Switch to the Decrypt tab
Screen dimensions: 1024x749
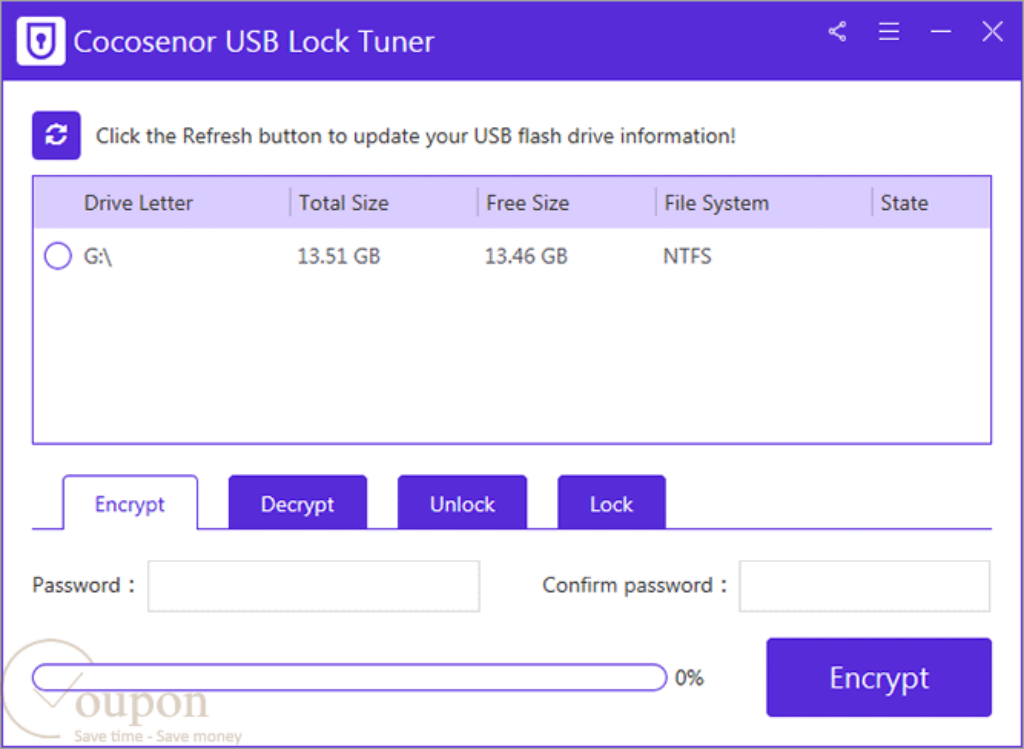[x=298, y=502]
